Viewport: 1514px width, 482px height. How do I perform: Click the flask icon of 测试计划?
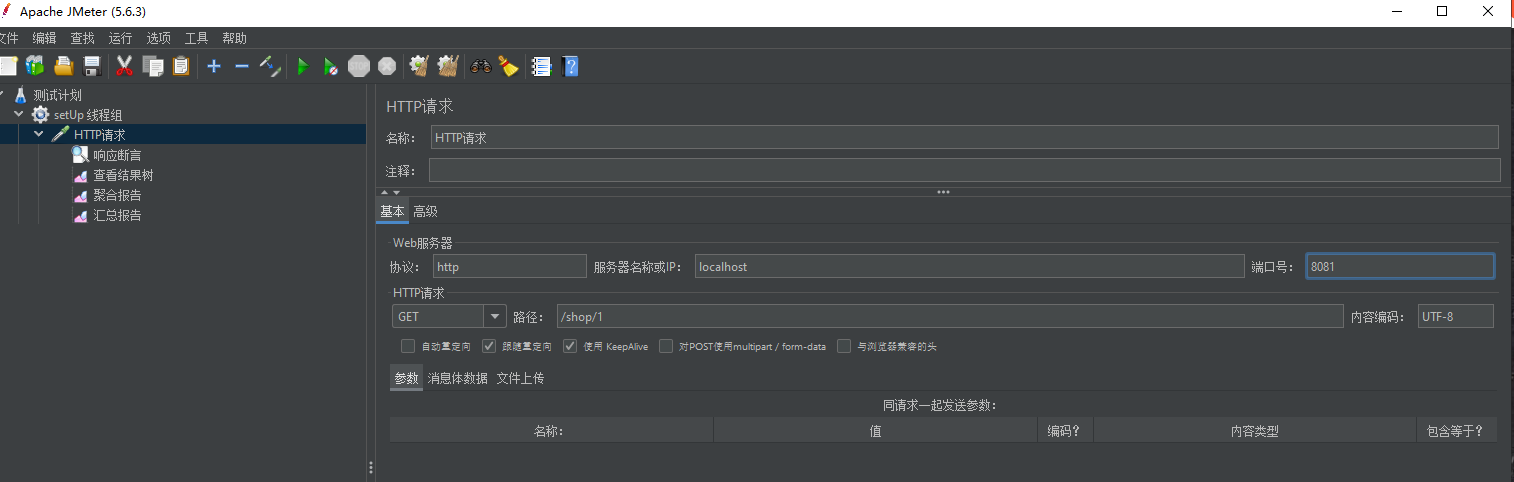pyautogui.click(x=20, y=95)
